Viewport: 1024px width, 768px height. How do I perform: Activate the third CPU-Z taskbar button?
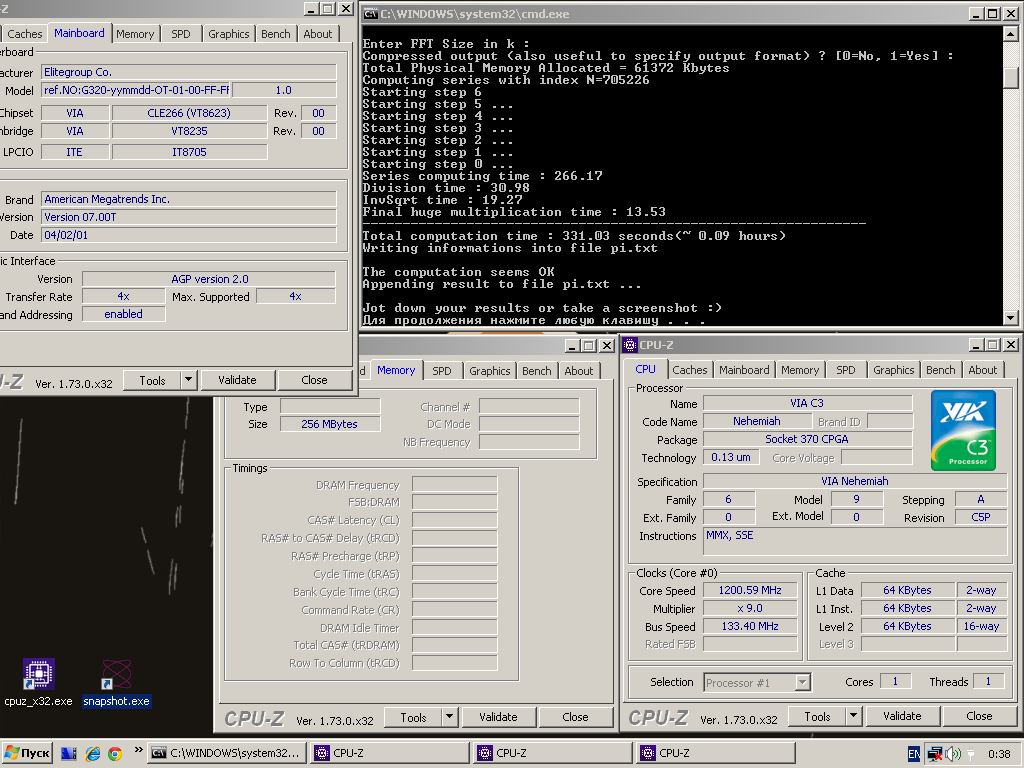[x=716, y=753]
